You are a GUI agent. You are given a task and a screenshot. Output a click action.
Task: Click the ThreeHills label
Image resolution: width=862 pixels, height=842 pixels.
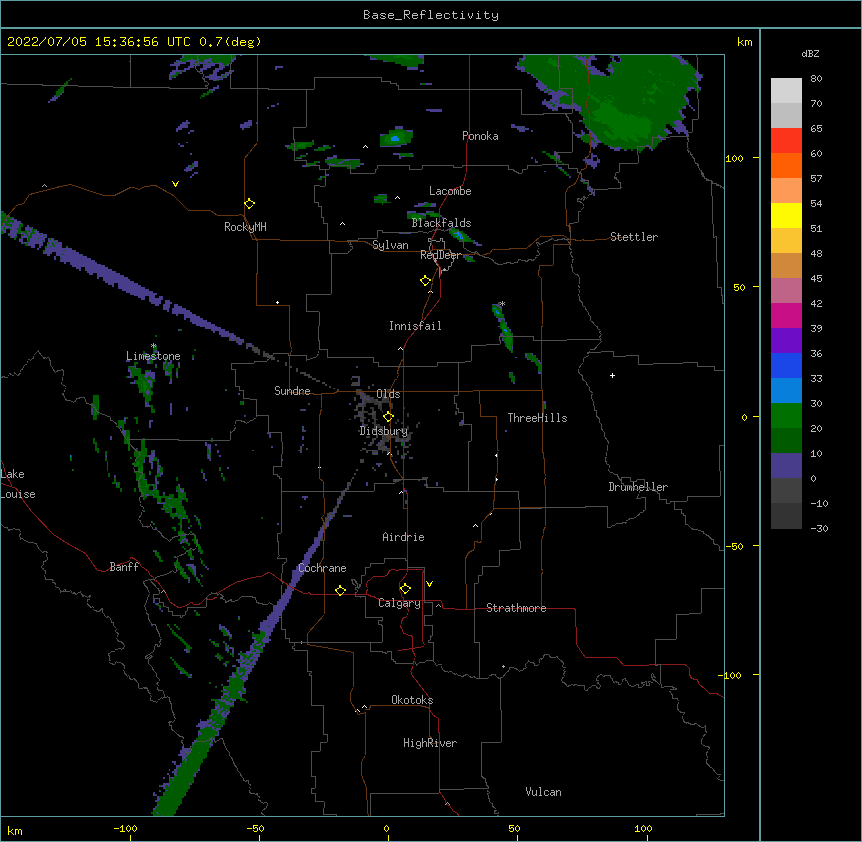point(537,418)
